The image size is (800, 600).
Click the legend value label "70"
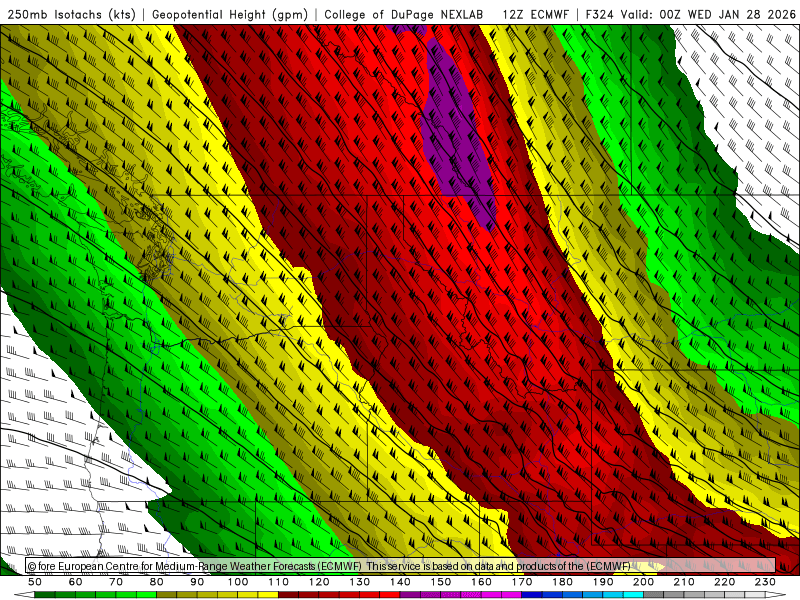coord(116,582)
